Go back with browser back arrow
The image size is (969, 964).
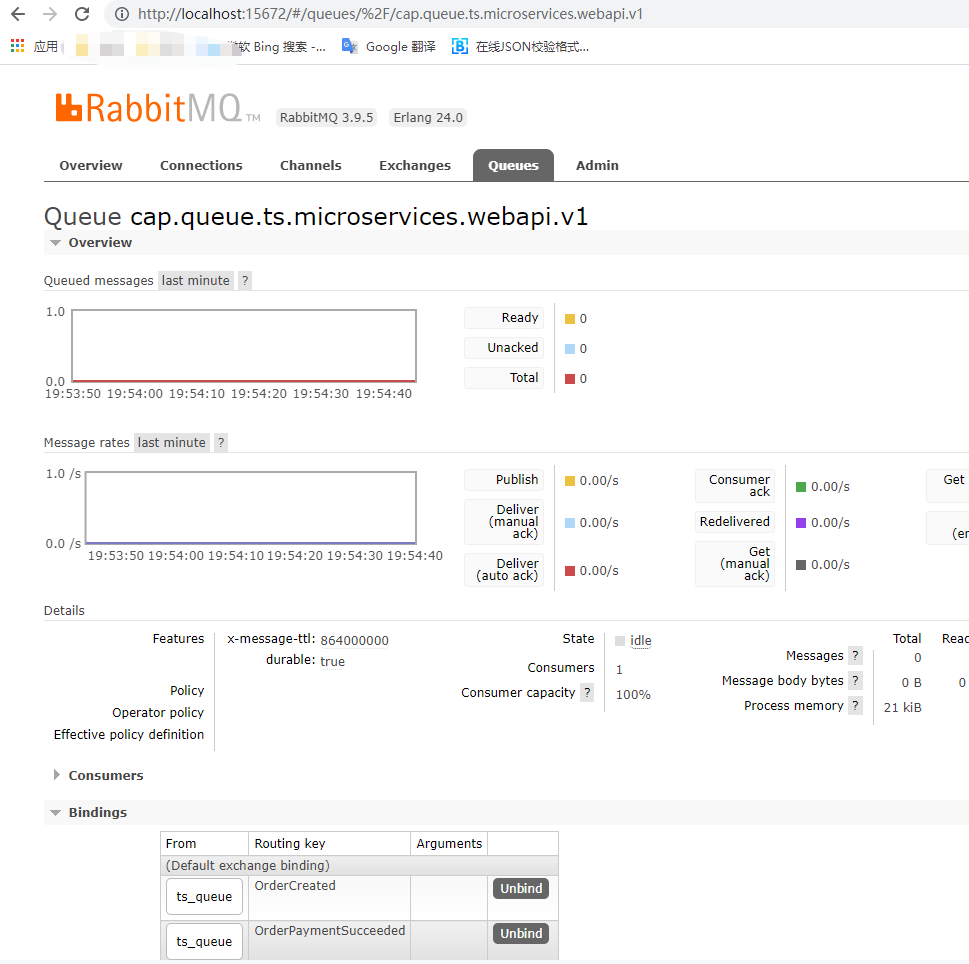(x=18, y=14)
